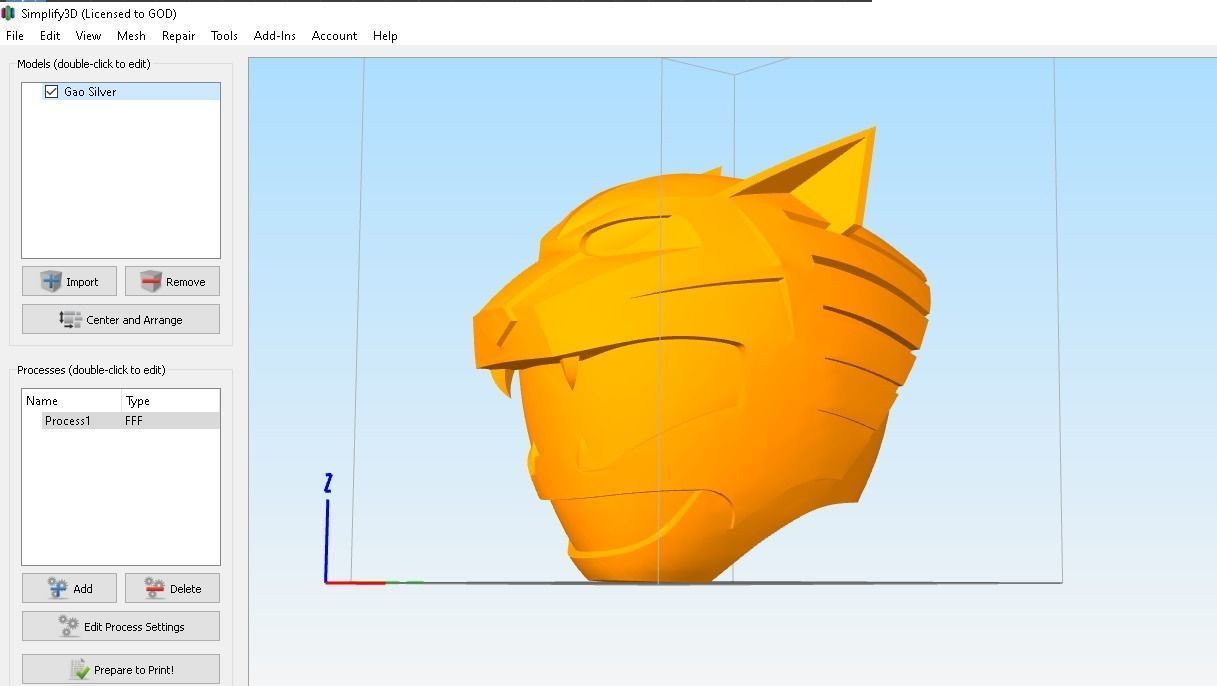Open the Help menu
1217x686 pixels.
(x=385, y=35)
